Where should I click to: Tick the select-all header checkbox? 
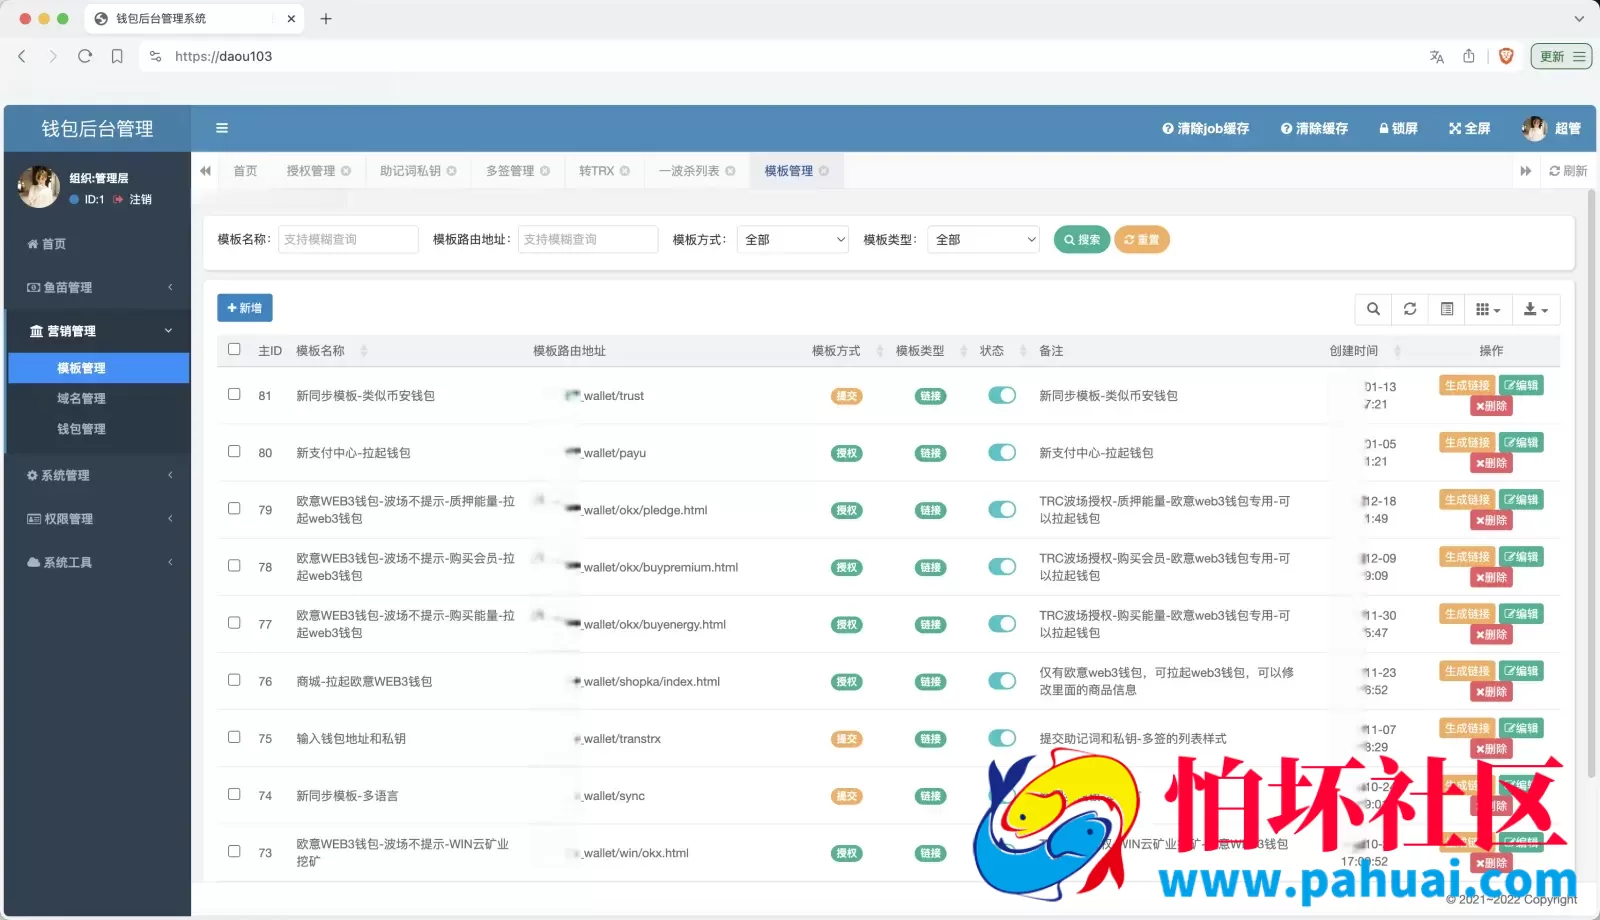(234, 349)
